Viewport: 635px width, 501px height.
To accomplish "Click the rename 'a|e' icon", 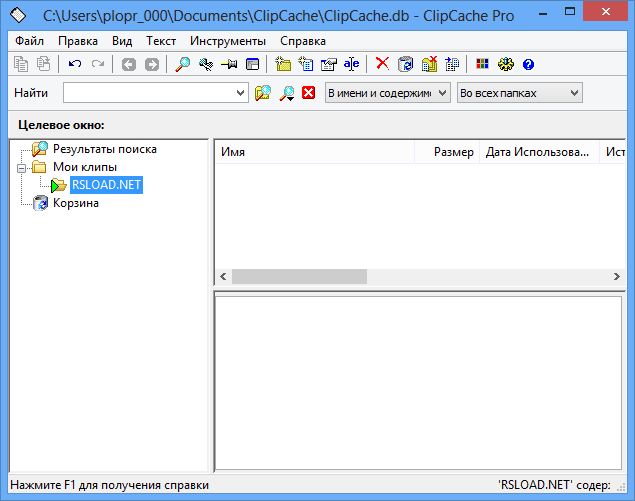I will pyautogui.click(x=352, y=64).
